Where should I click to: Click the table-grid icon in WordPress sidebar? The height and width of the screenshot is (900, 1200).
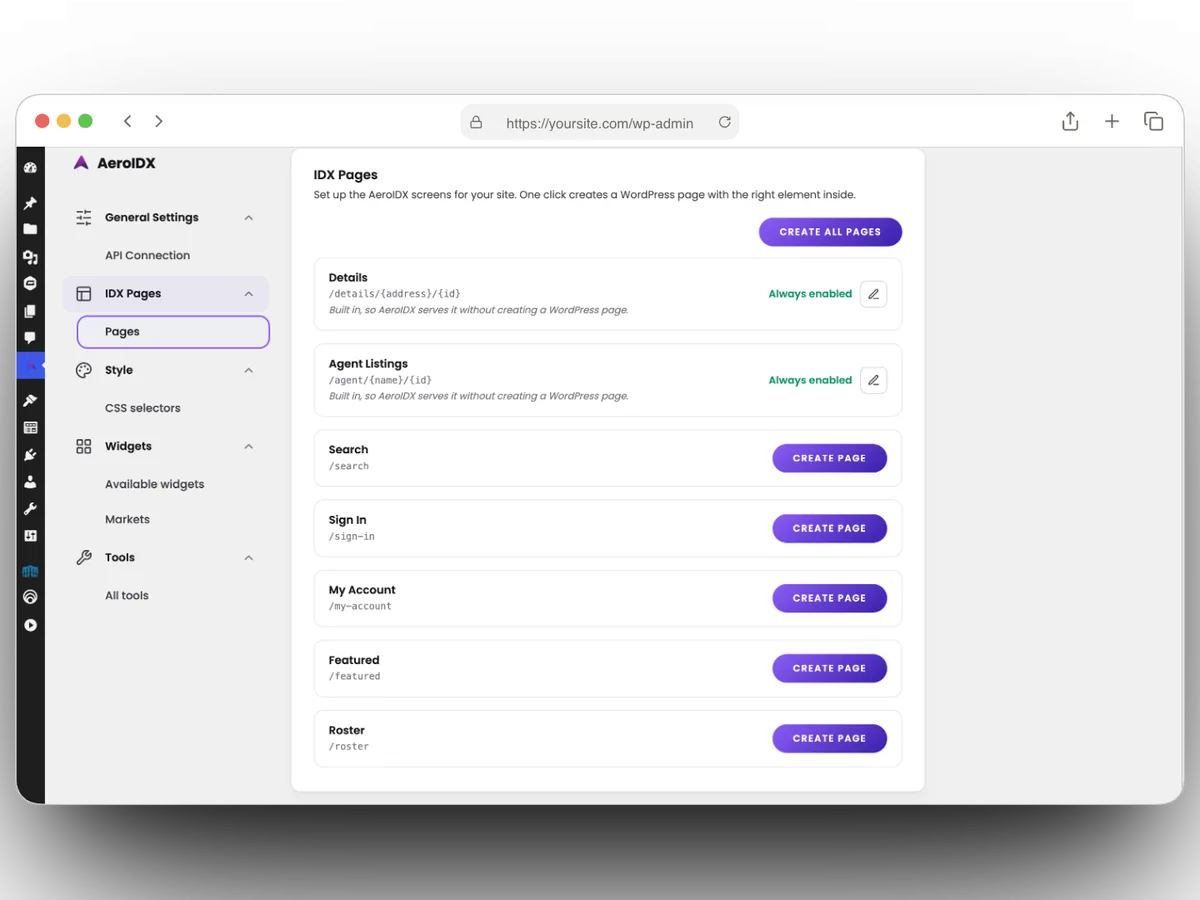[x=30, y=427]
